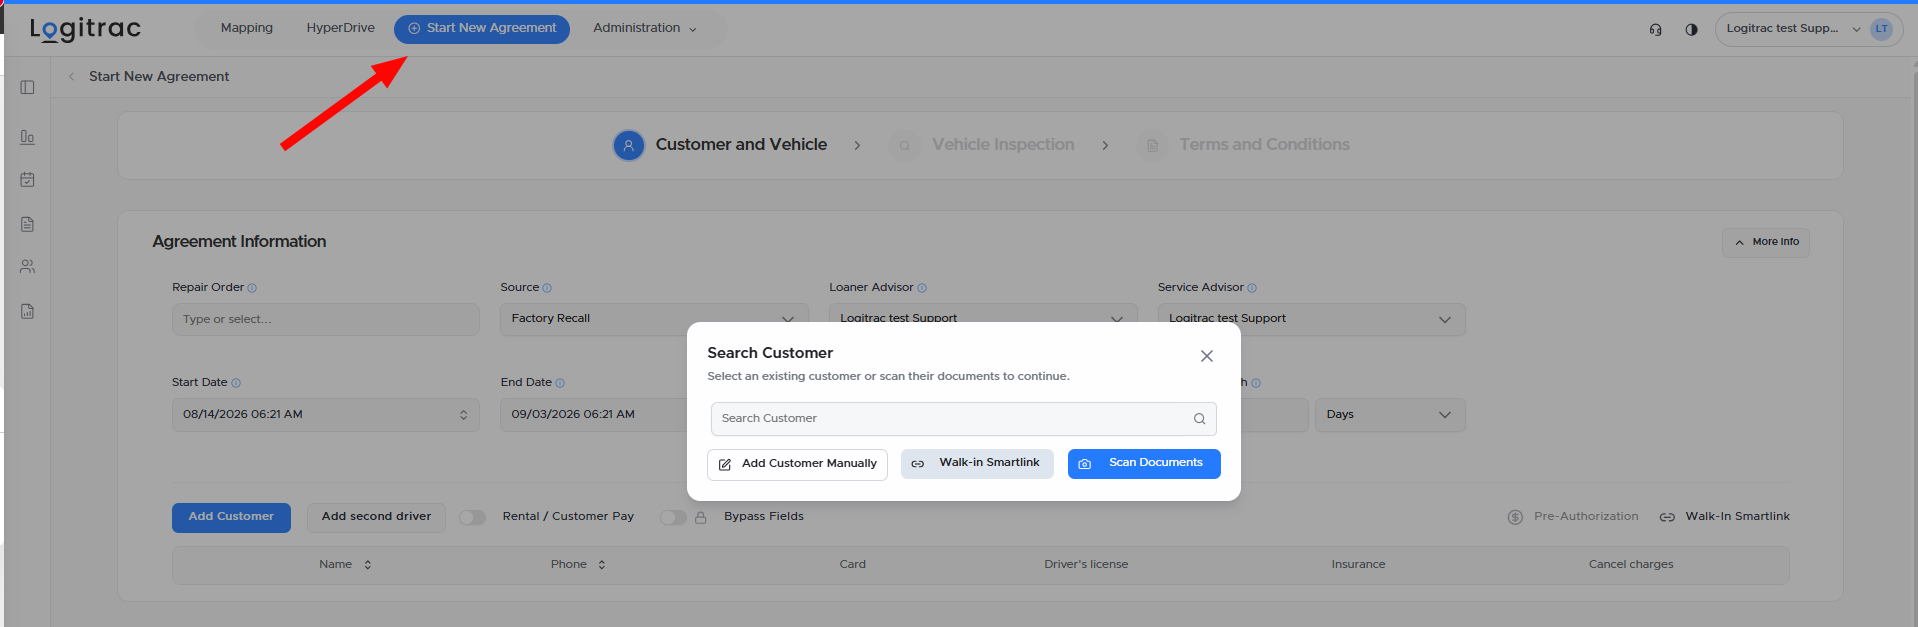Close the Search Customer dialog

1207,356
